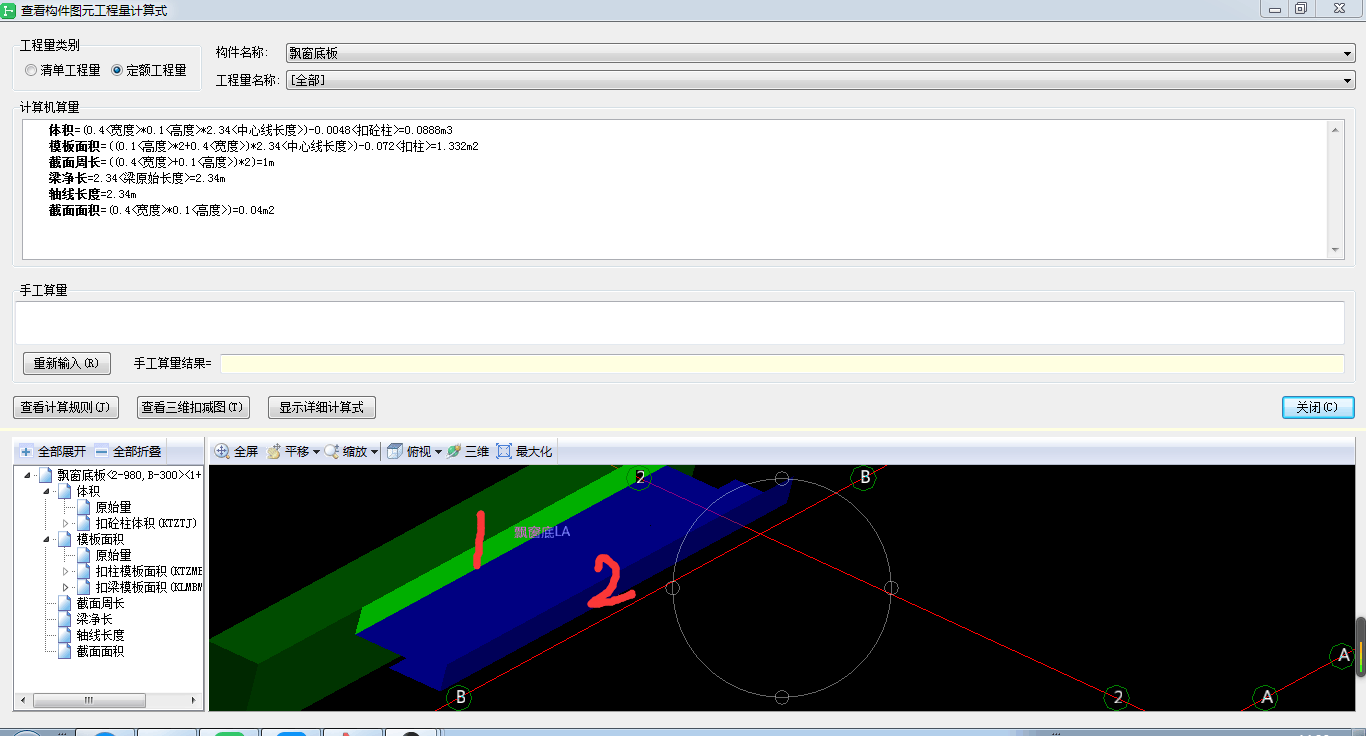This screenshot has height=736, width=1366.
Task: Click 飘窗底LA label in 3D view
Action: point(542,532)
